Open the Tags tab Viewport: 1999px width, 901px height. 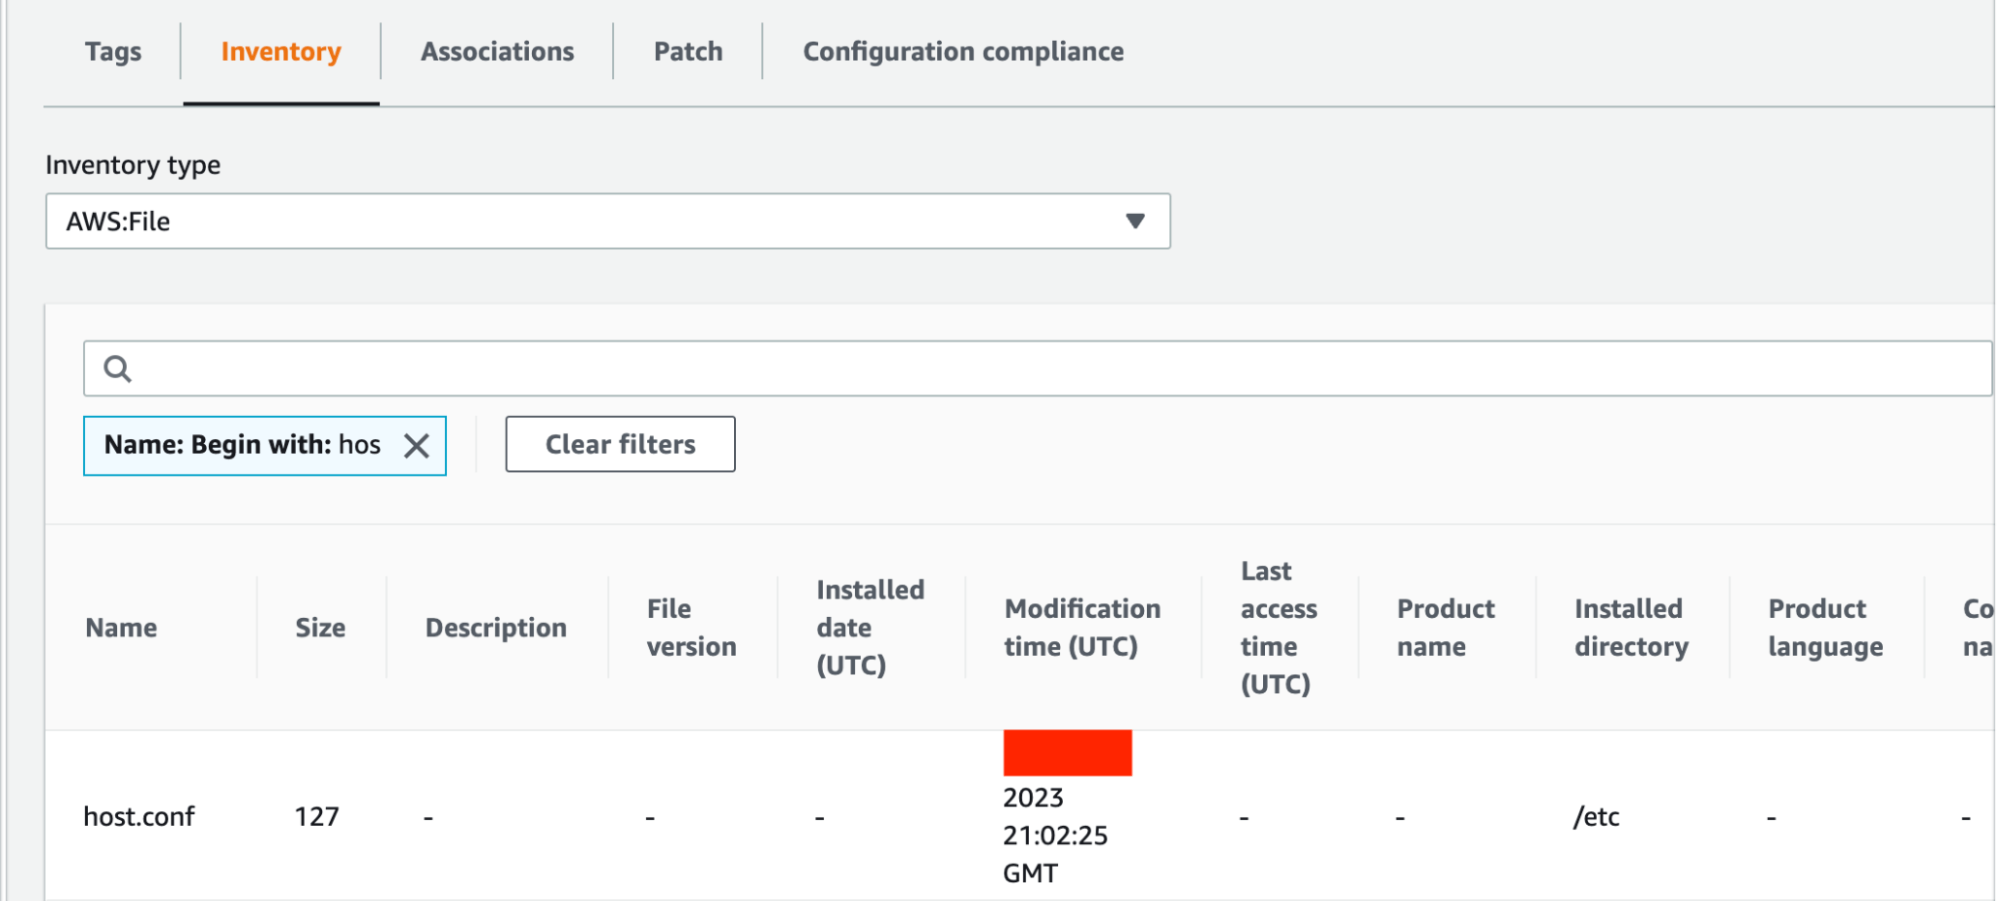[x=113, y=52]
